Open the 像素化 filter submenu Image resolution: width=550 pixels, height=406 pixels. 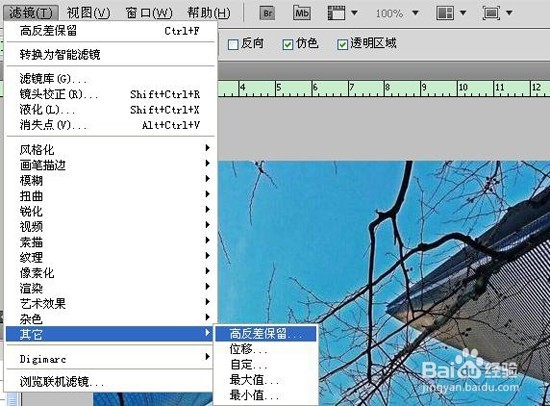(110, 273)
